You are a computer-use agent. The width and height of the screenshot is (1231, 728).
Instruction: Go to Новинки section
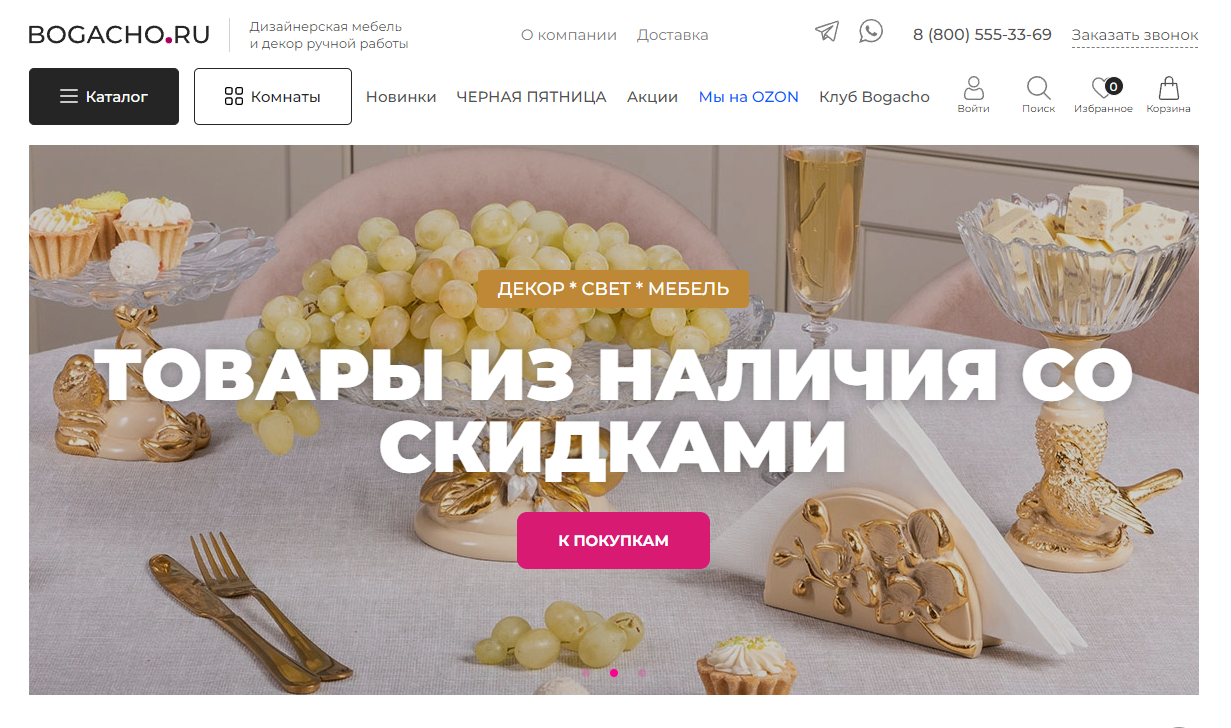tap(401, 97)
